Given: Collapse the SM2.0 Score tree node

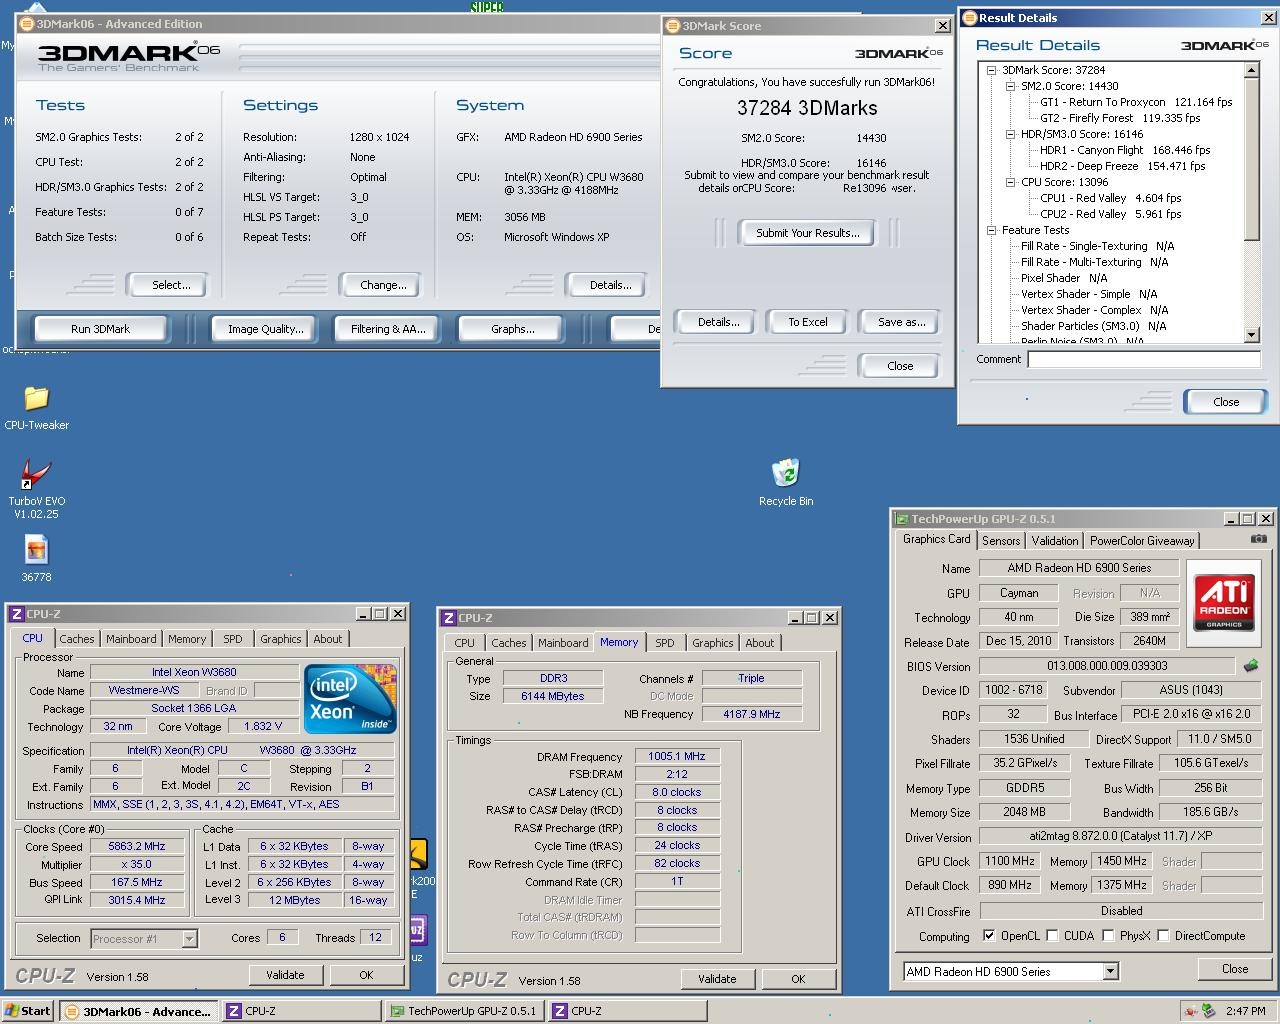Looking at the screenshot, I should click(1010, 86).
